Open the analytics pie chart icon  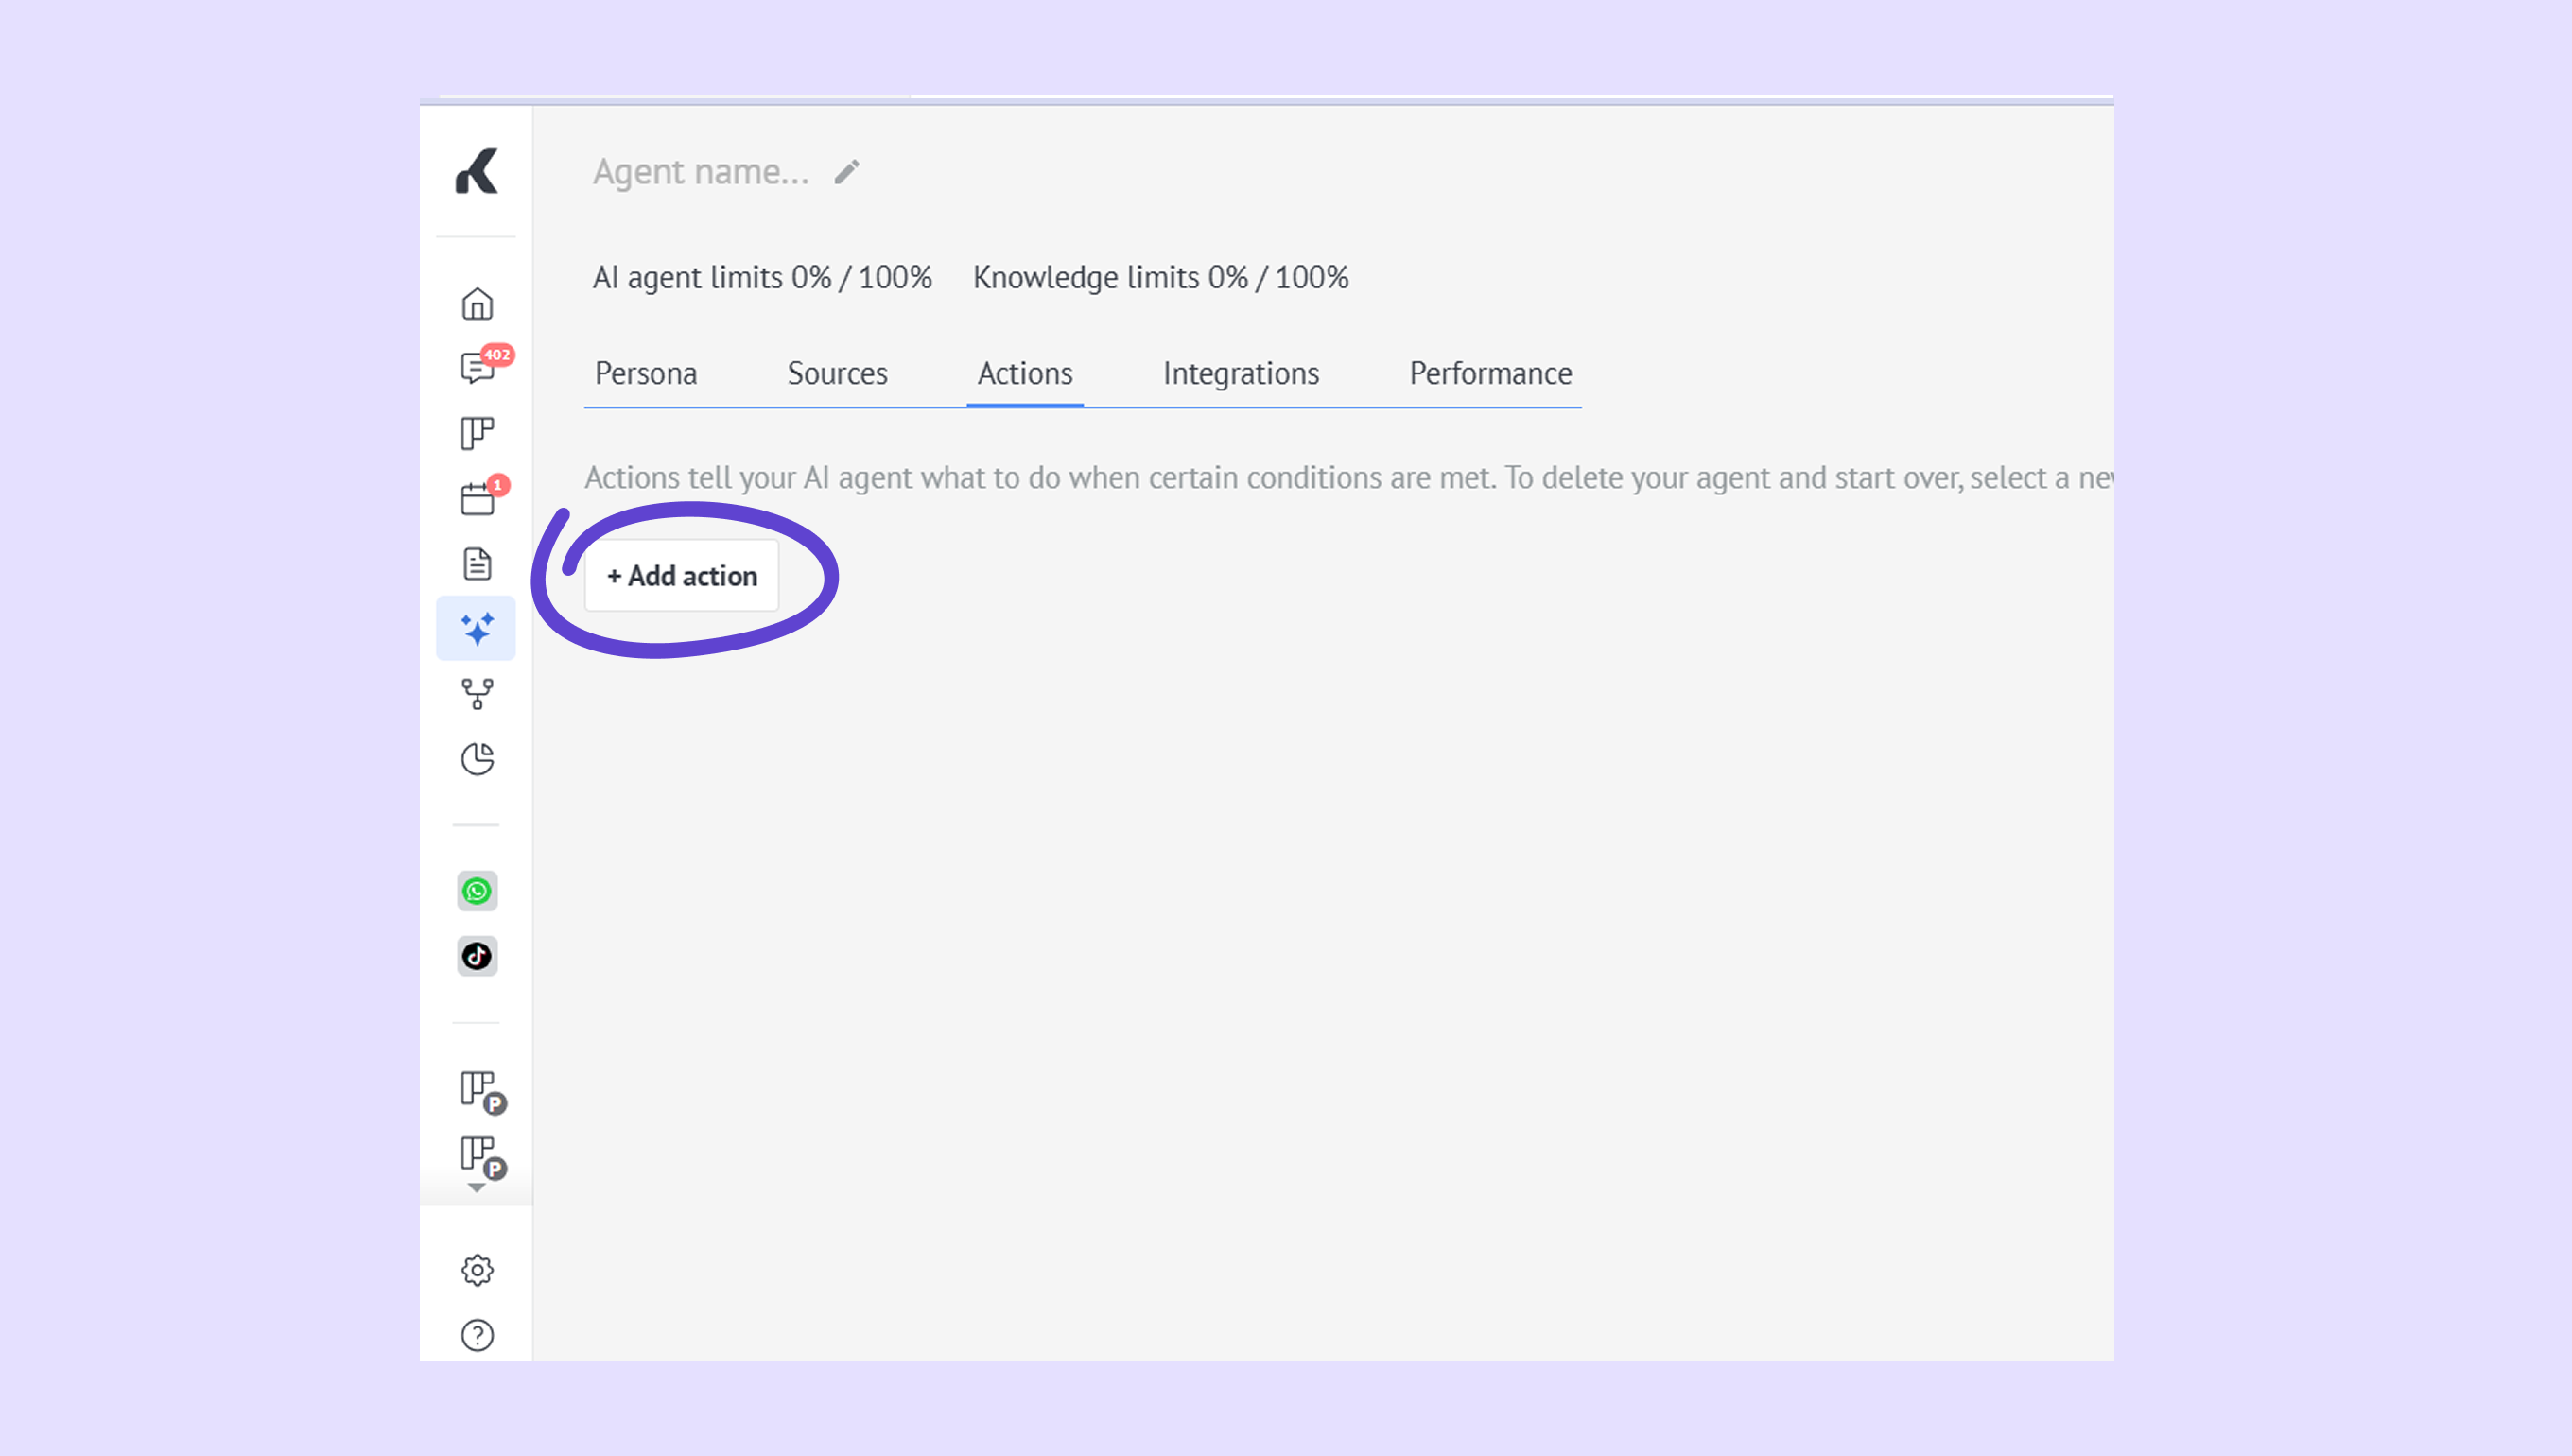[x=477, y=759]
